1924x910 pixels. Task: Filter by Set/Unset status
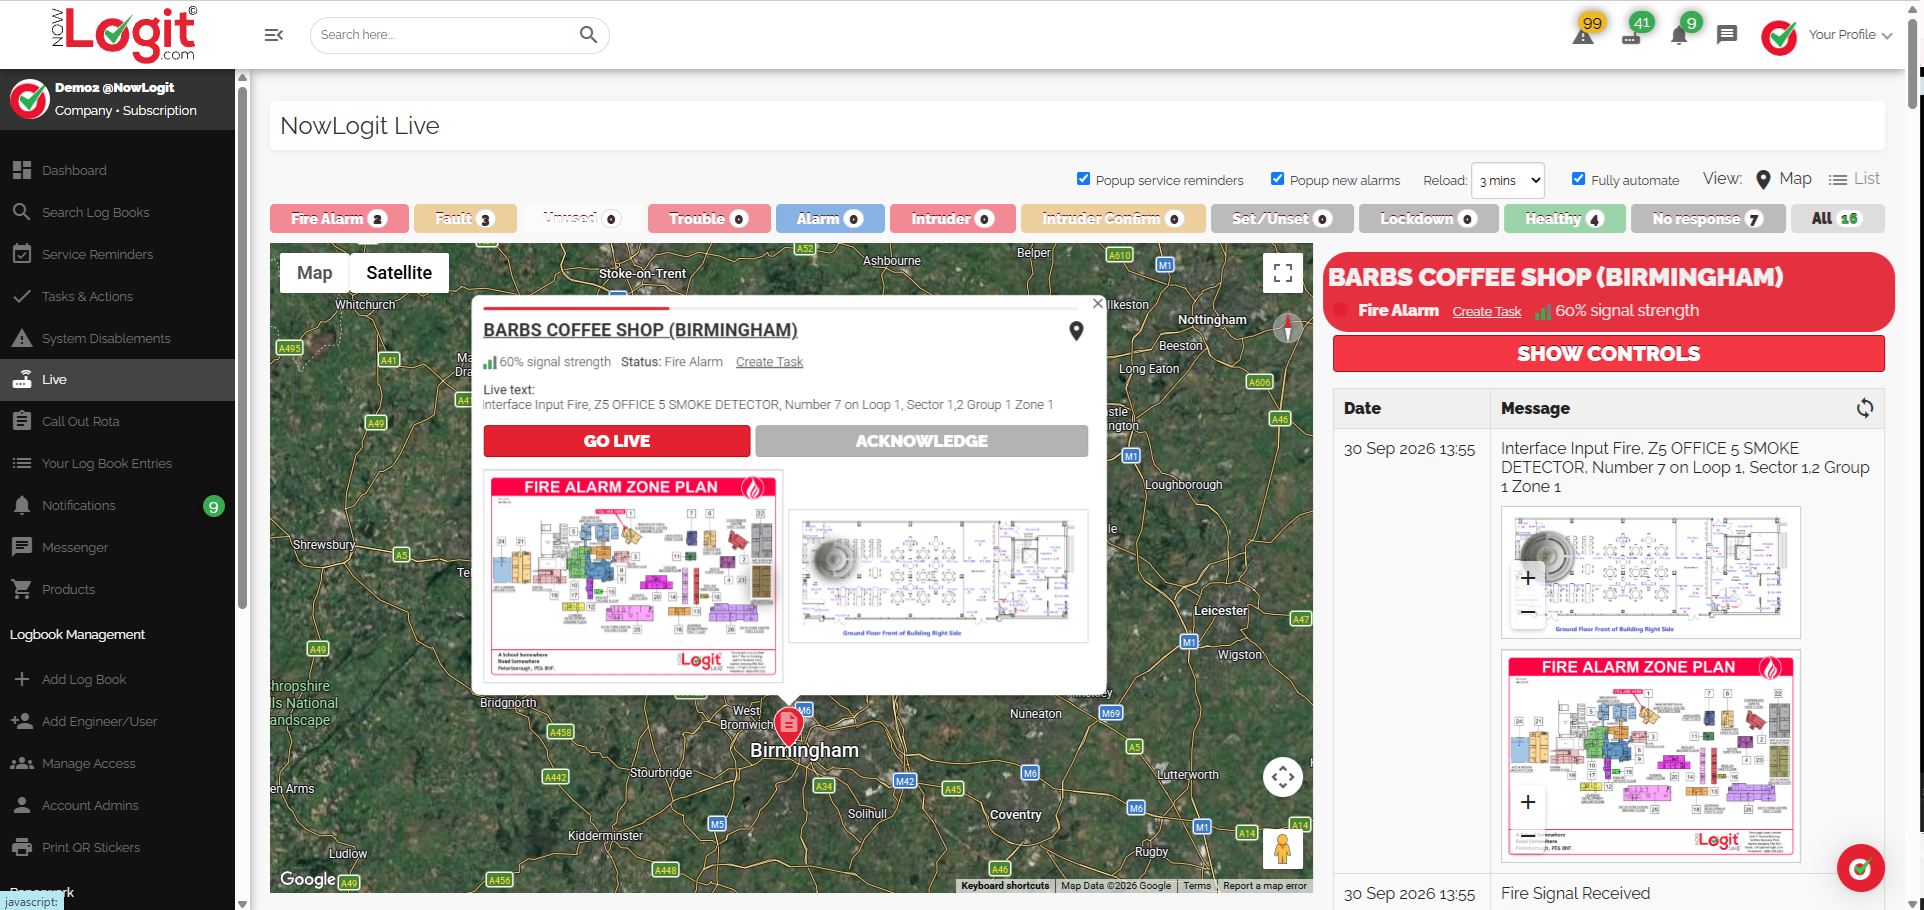(1282, 218)
